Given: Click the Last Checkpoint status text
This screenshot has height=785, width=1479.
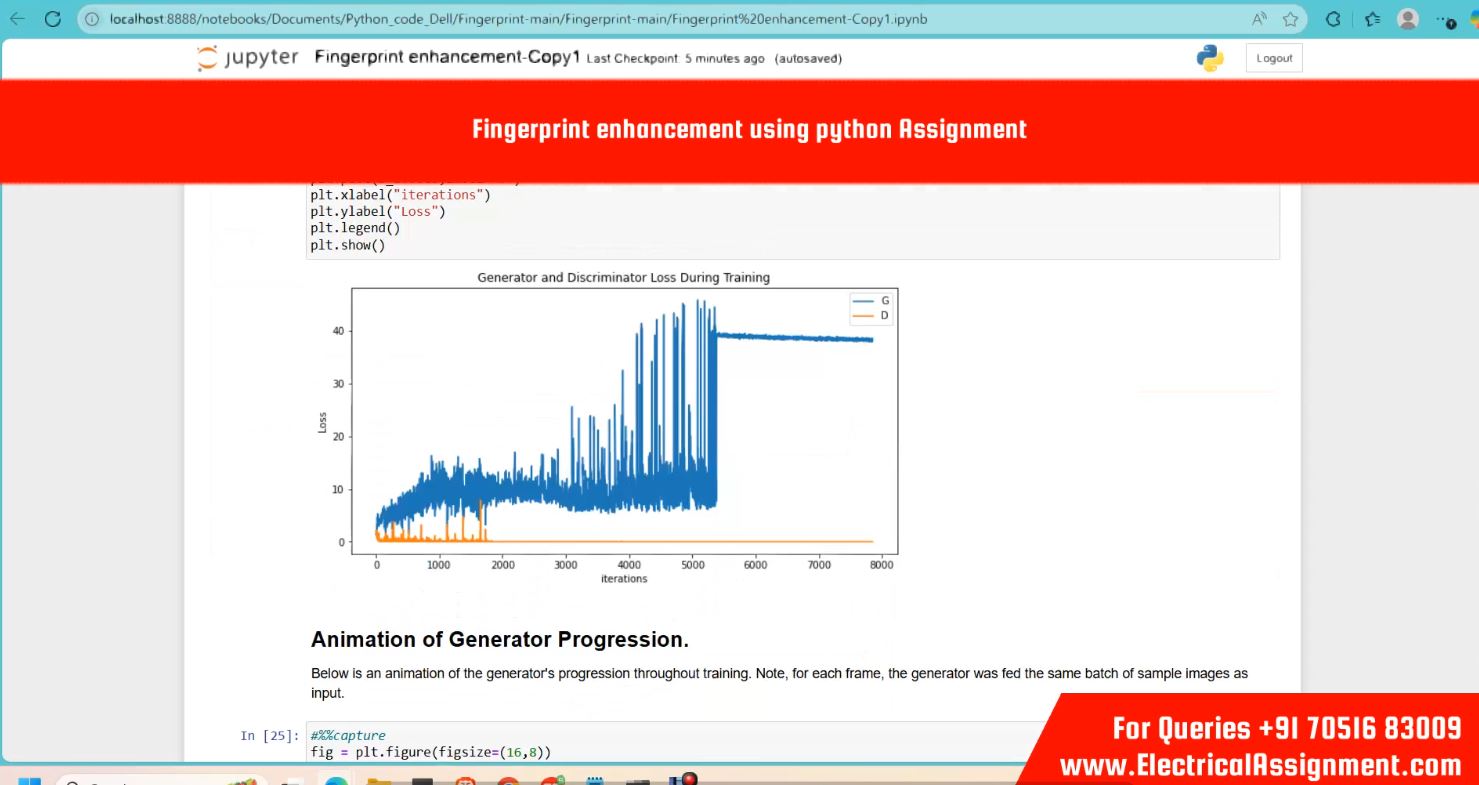Looking at the screenshot, I should tap(675, 59).
